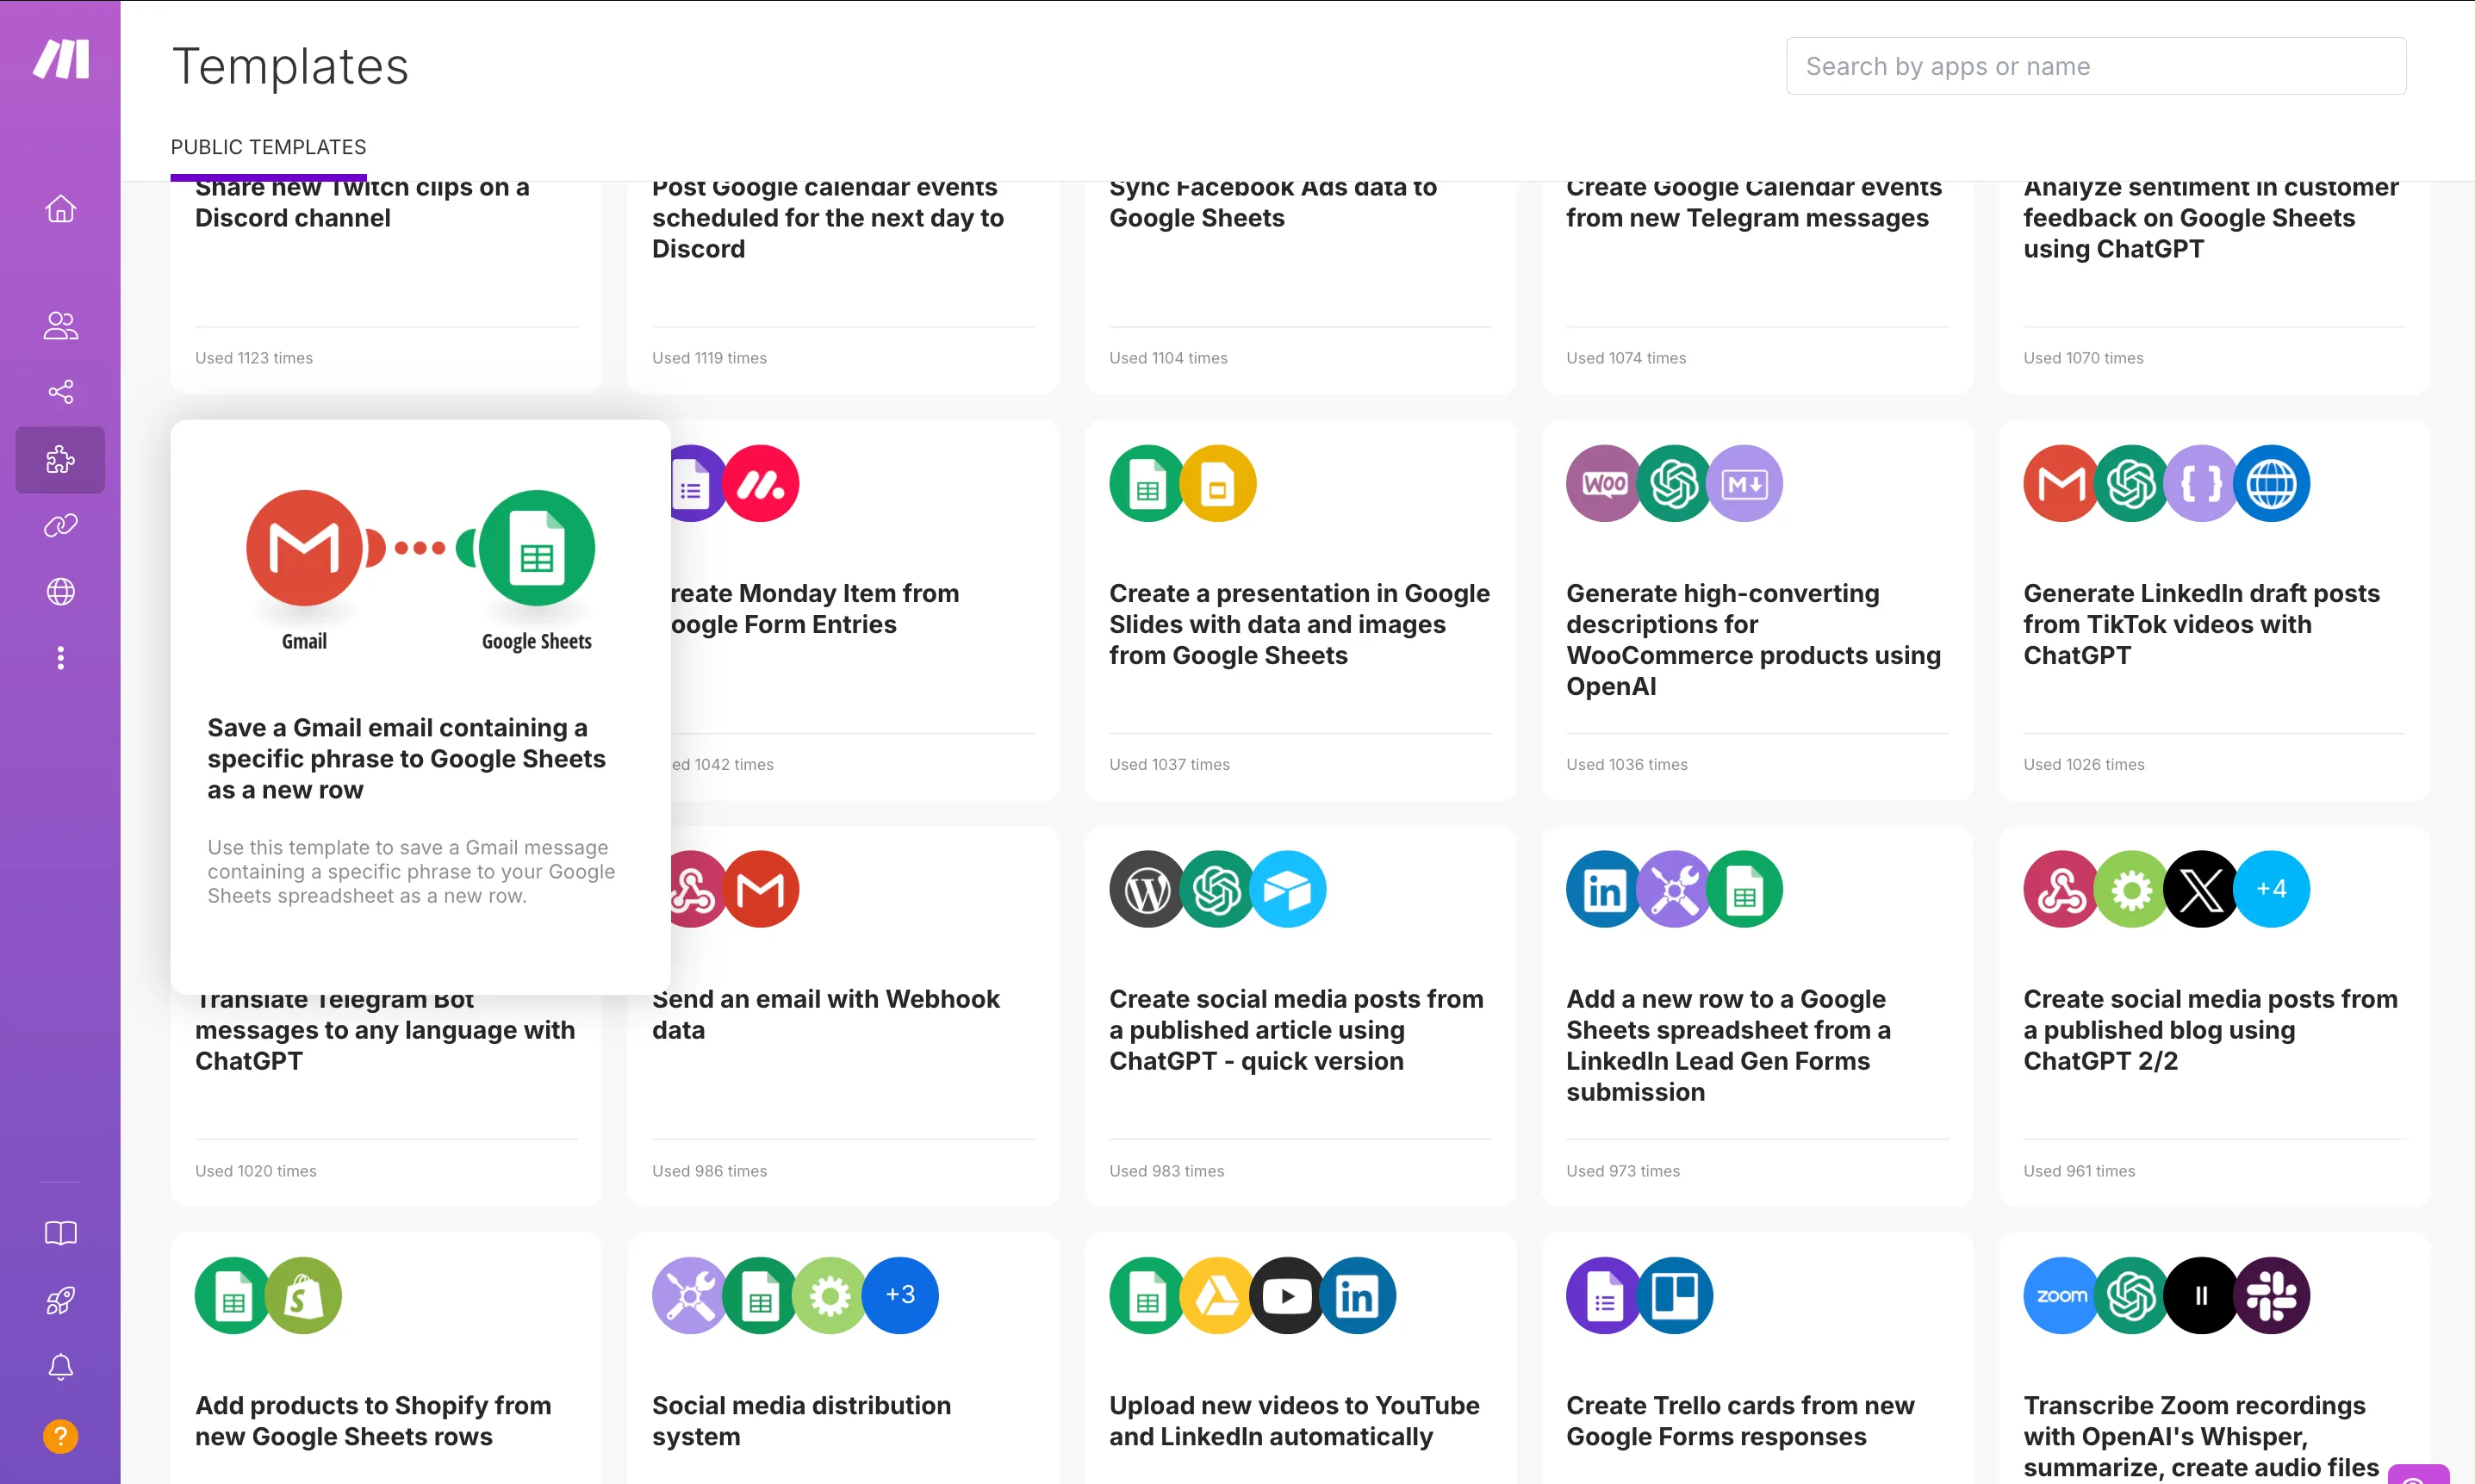The height and width of the screenshot is (1484, 2475).
Task: Click the Google Slides icon on presentation card
Action: (1218, 483)
